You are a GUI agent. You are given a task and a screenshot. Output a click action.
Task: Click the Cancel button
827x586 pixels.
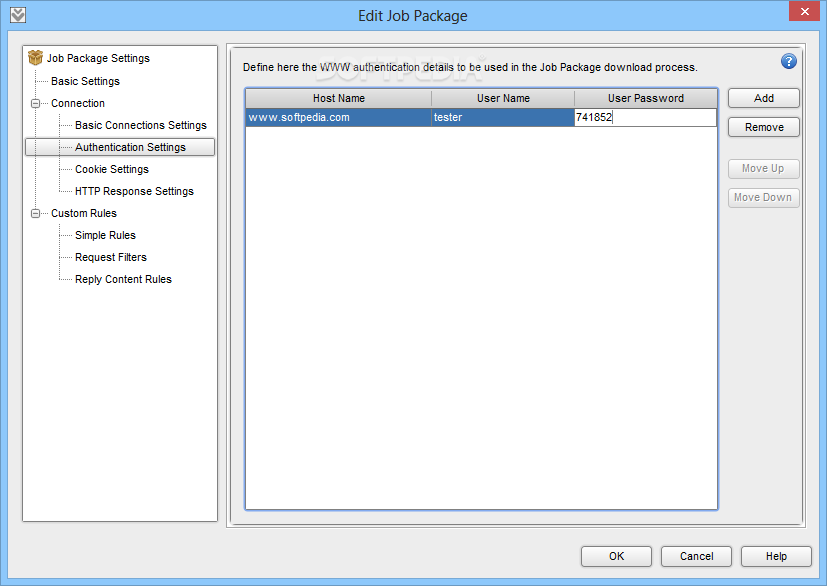point(696,556)
